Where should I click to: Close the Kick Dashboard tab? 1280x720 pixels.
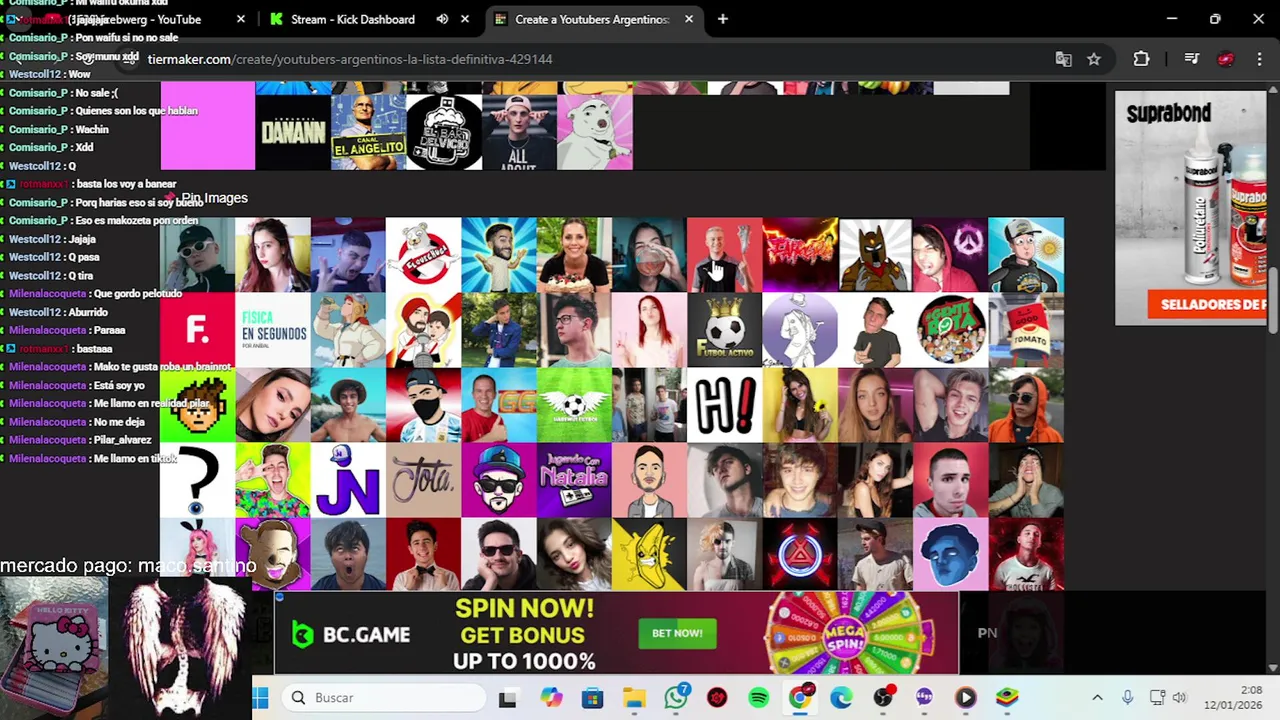465,19
